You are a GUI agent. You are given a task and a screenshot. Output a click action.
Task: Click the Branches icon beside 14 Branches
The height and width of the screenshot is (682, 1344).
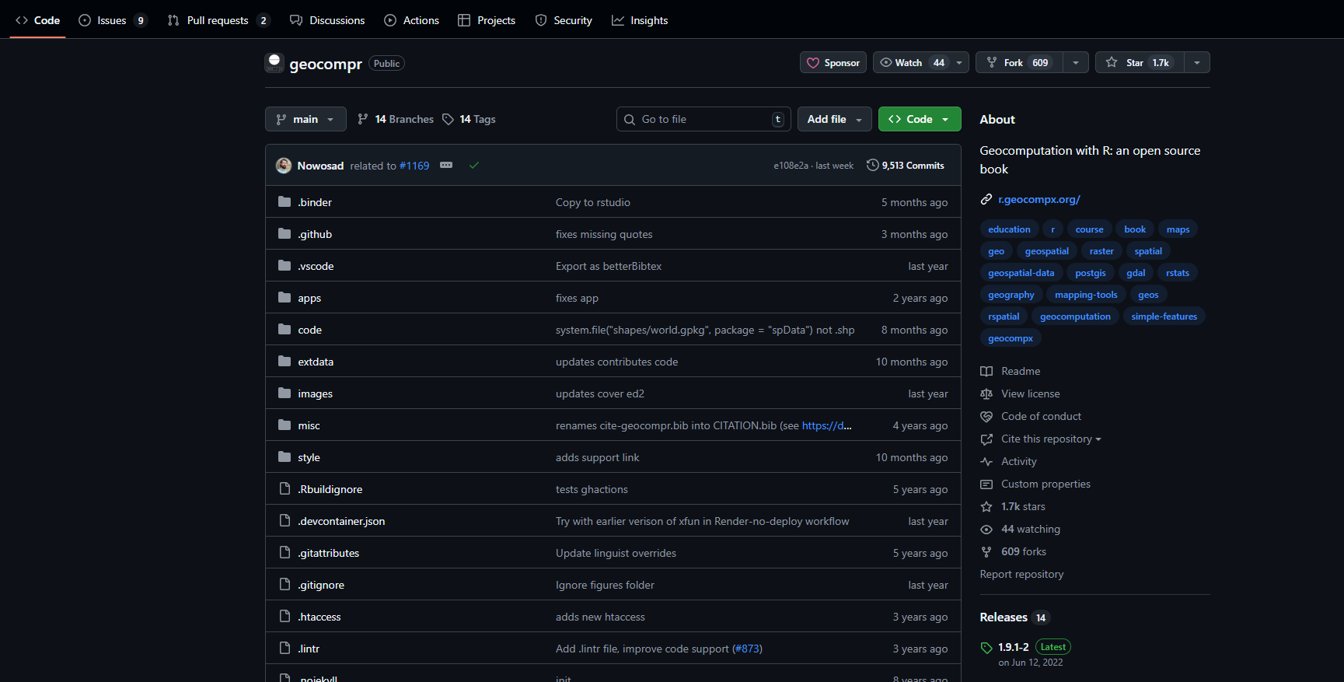[363, 119]
